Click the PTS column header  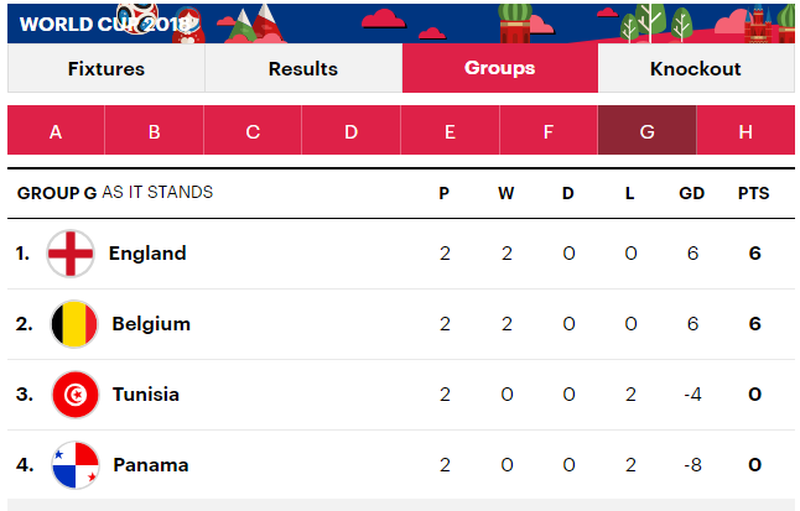tap(753, 193)
